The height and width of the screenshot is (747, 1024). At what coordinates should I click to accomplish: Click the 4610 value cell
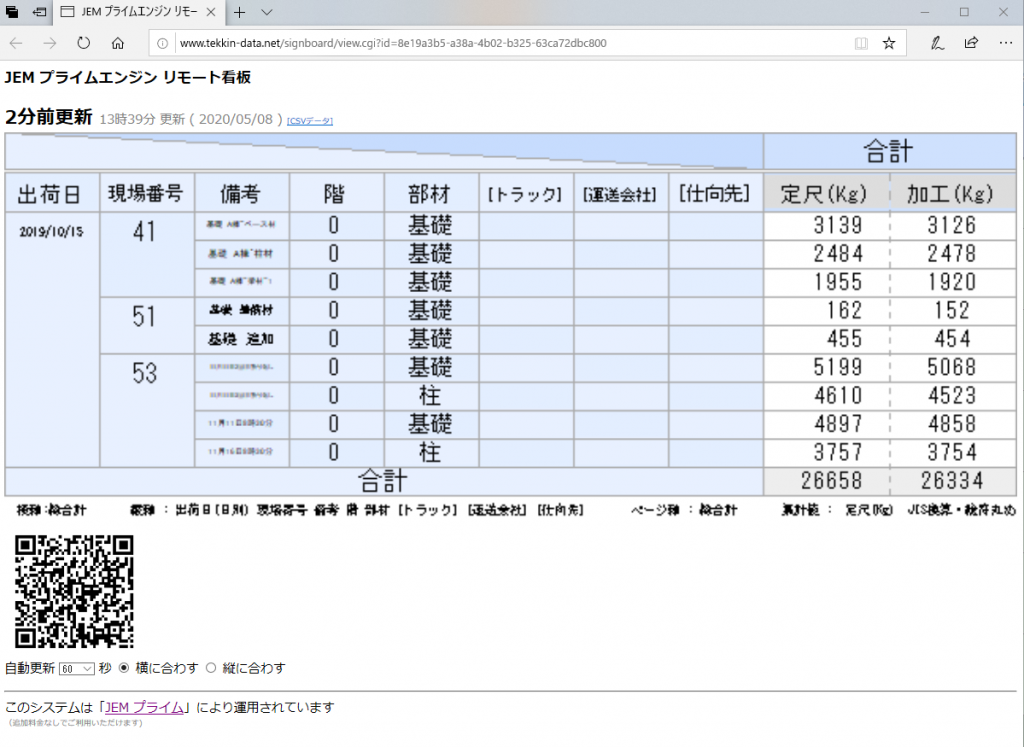[x=827, y=396]
